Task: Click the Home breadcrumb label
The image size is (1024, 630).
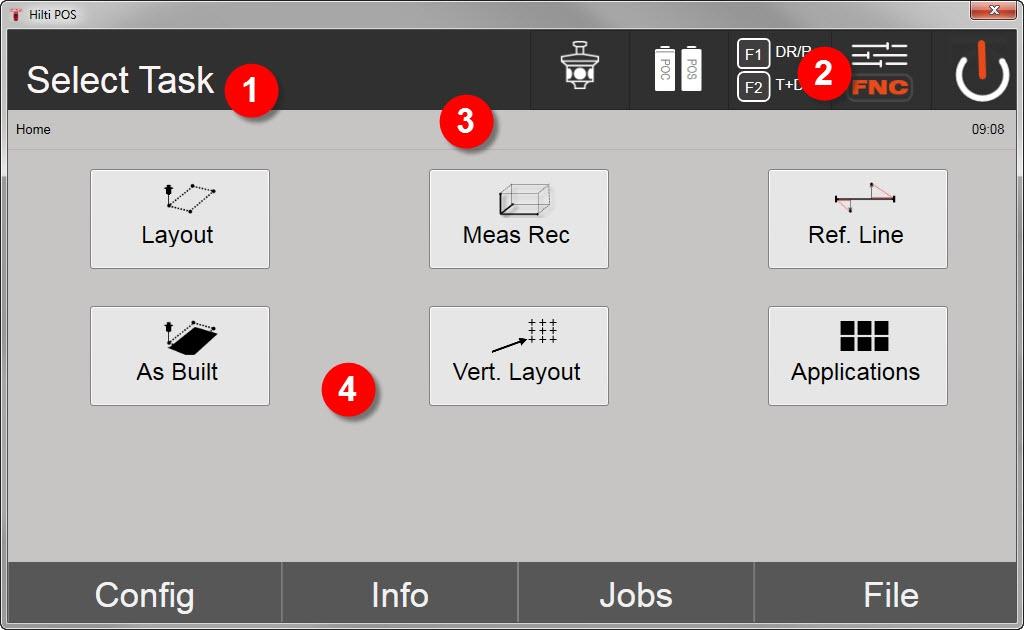Action: (x=33, y=129)
